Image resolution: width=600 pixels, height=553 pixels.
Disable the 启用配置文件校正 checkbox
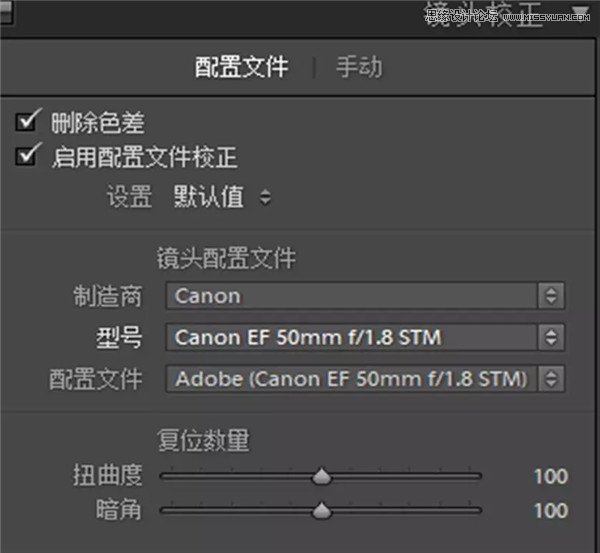tap(27, 156)
